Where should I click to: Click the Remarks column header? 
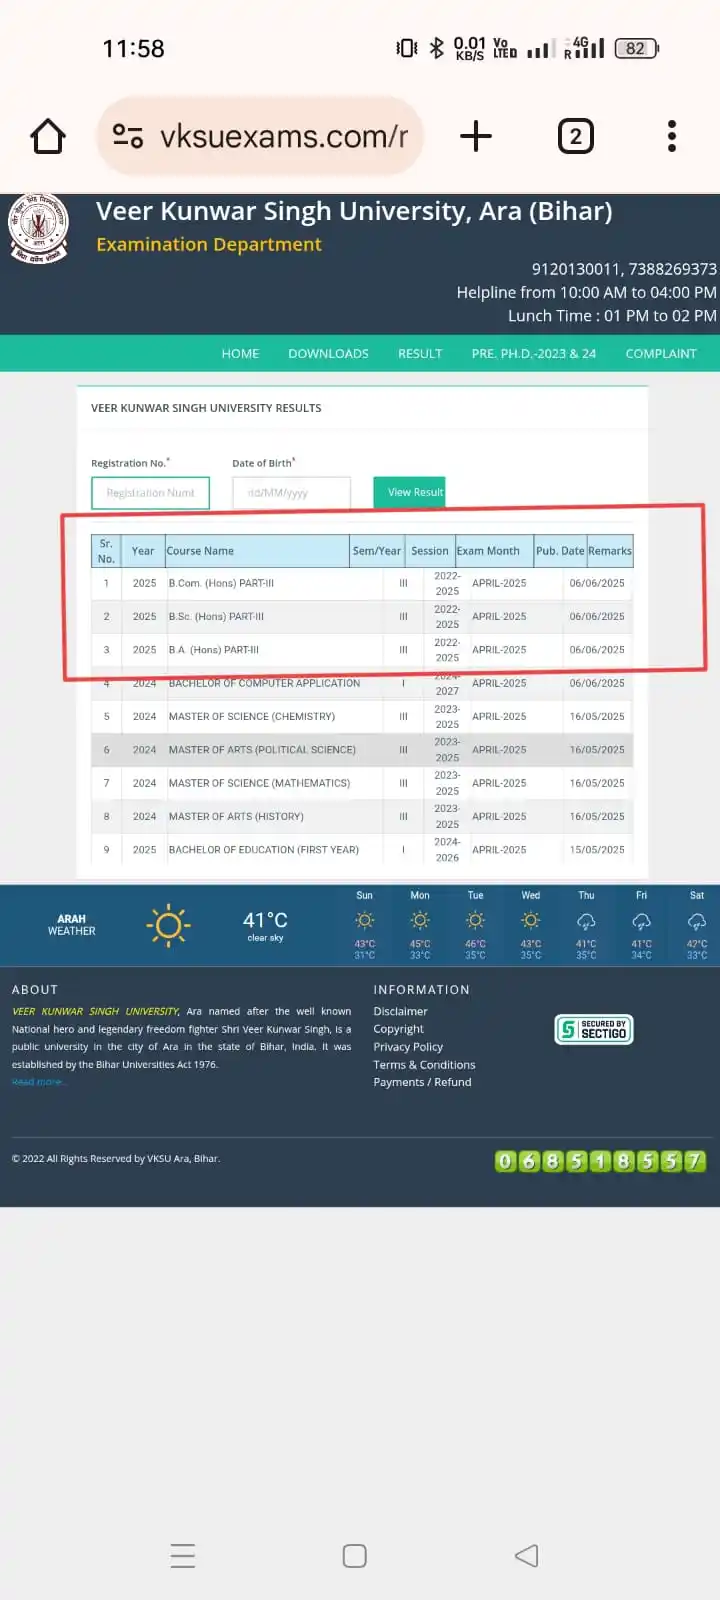coord(610,551)
